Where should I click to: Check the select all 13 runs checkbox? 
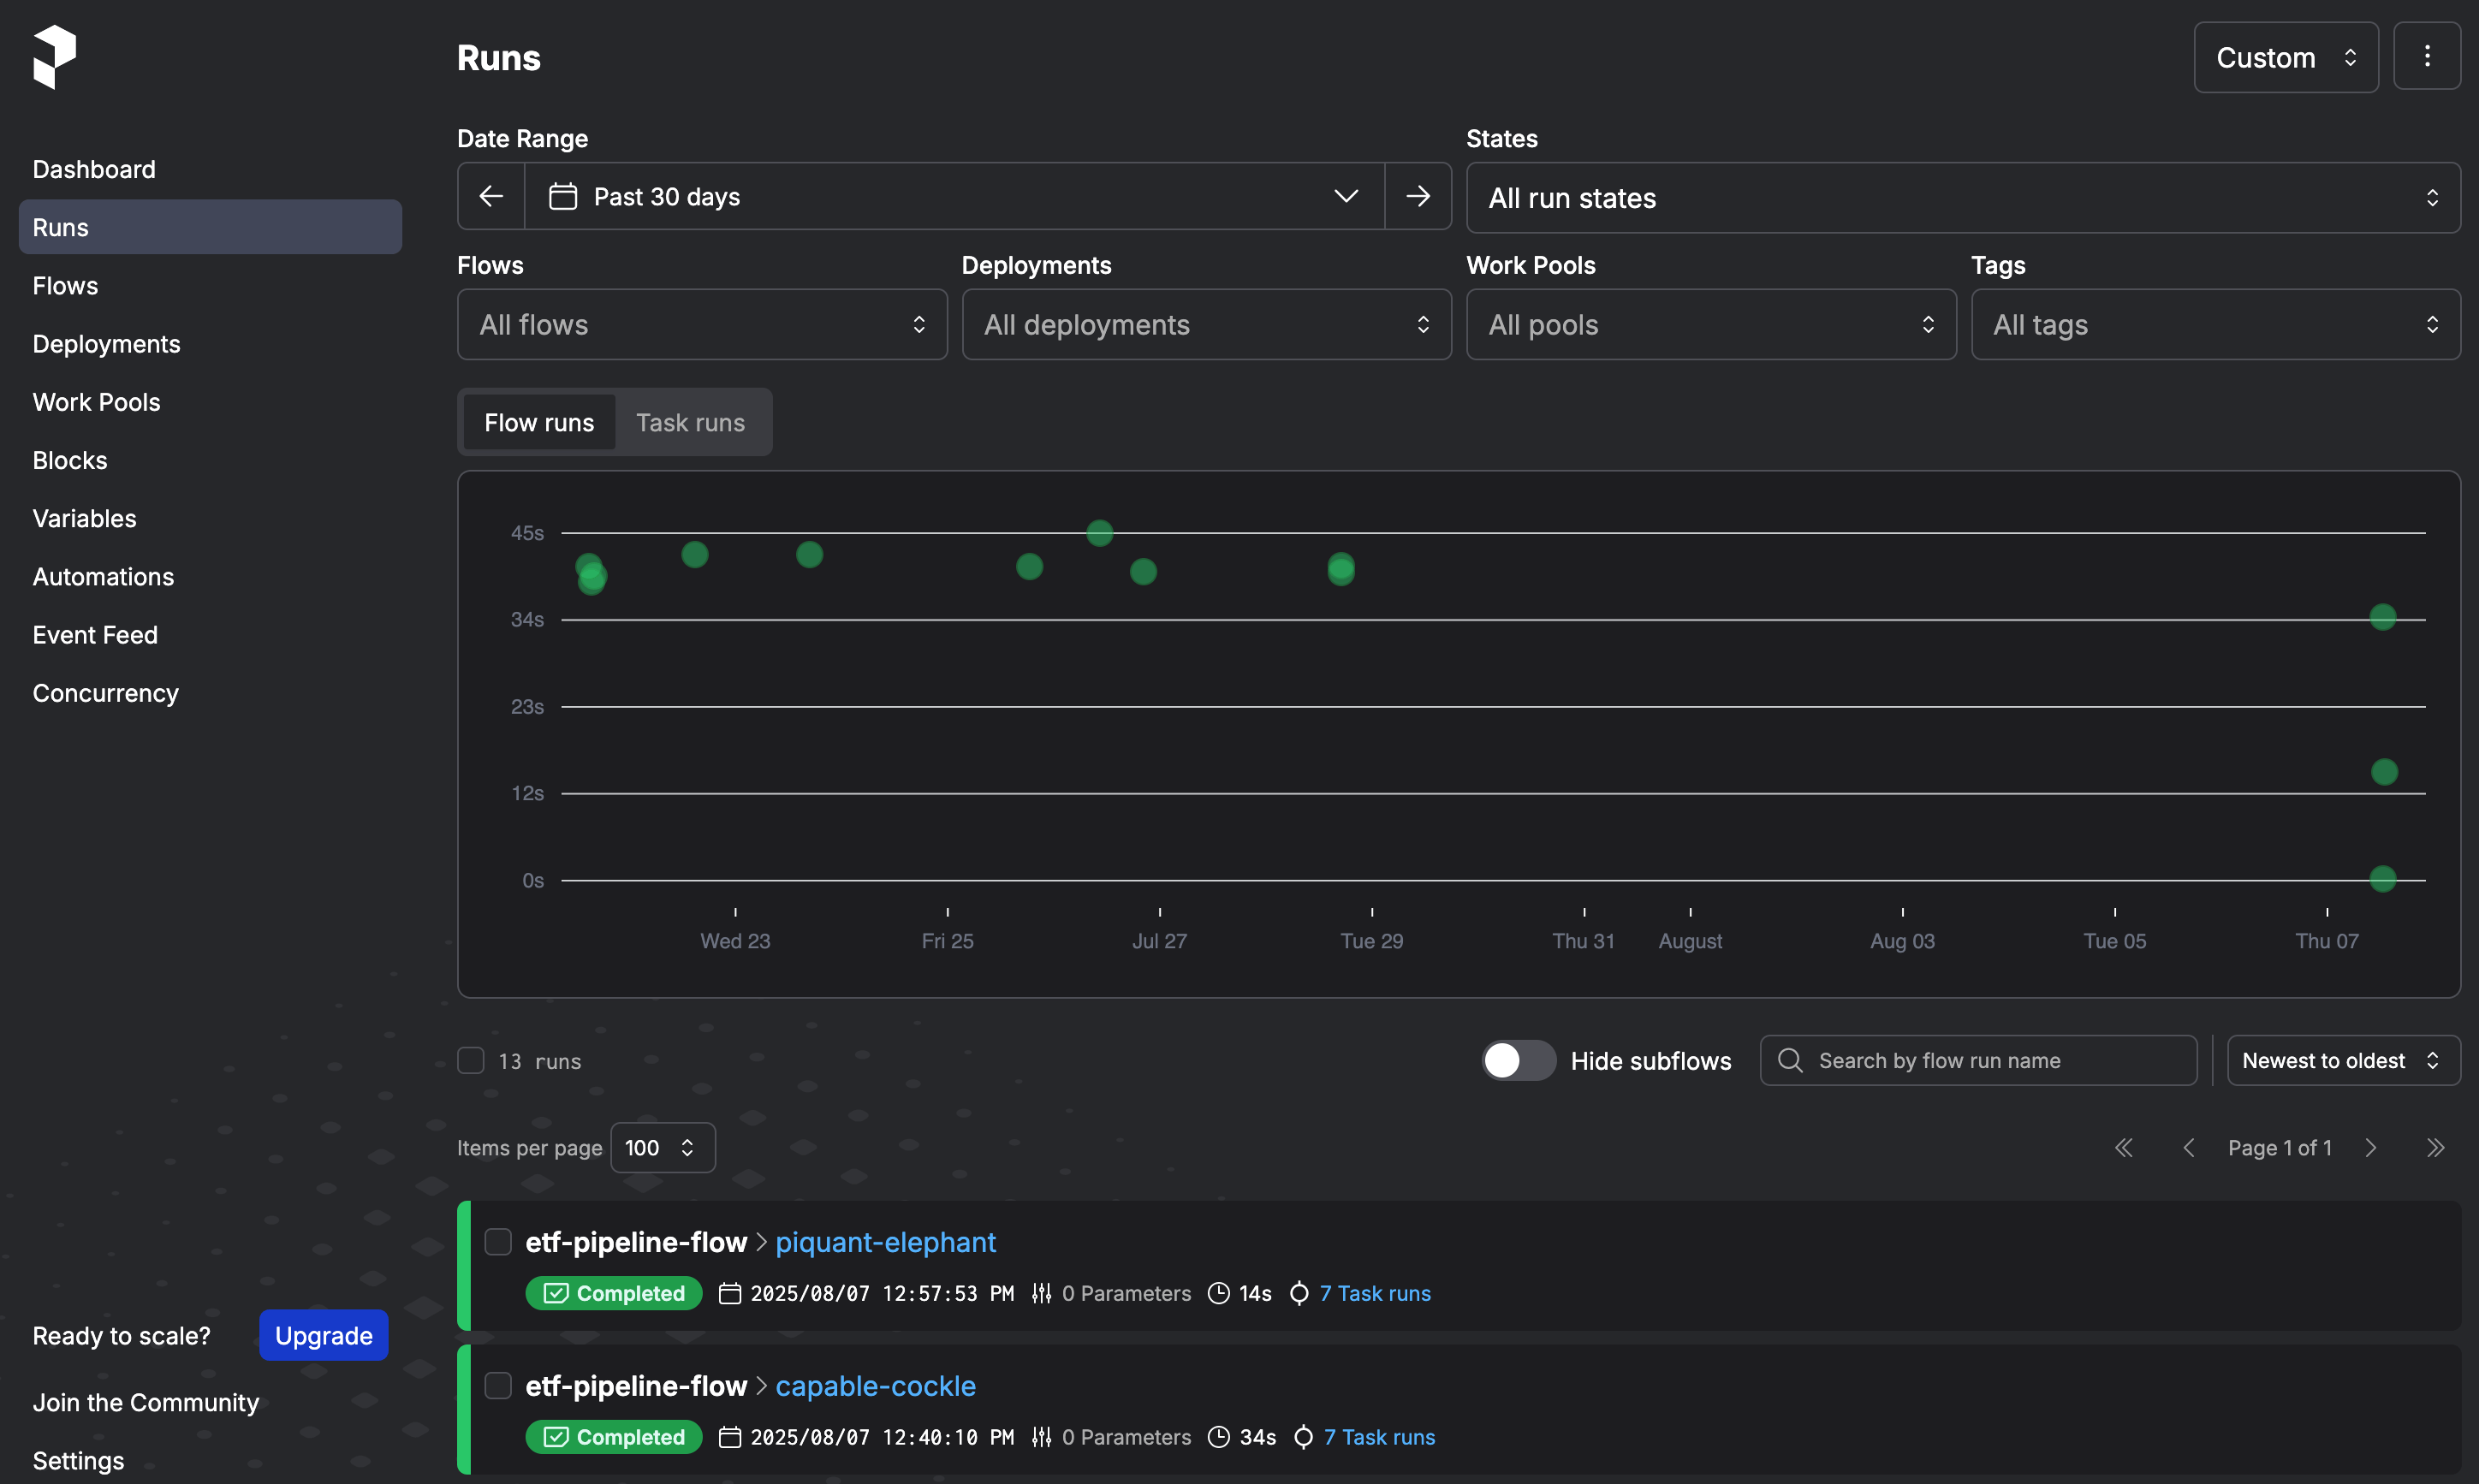pyautogui.click(x=471, y=1061)
